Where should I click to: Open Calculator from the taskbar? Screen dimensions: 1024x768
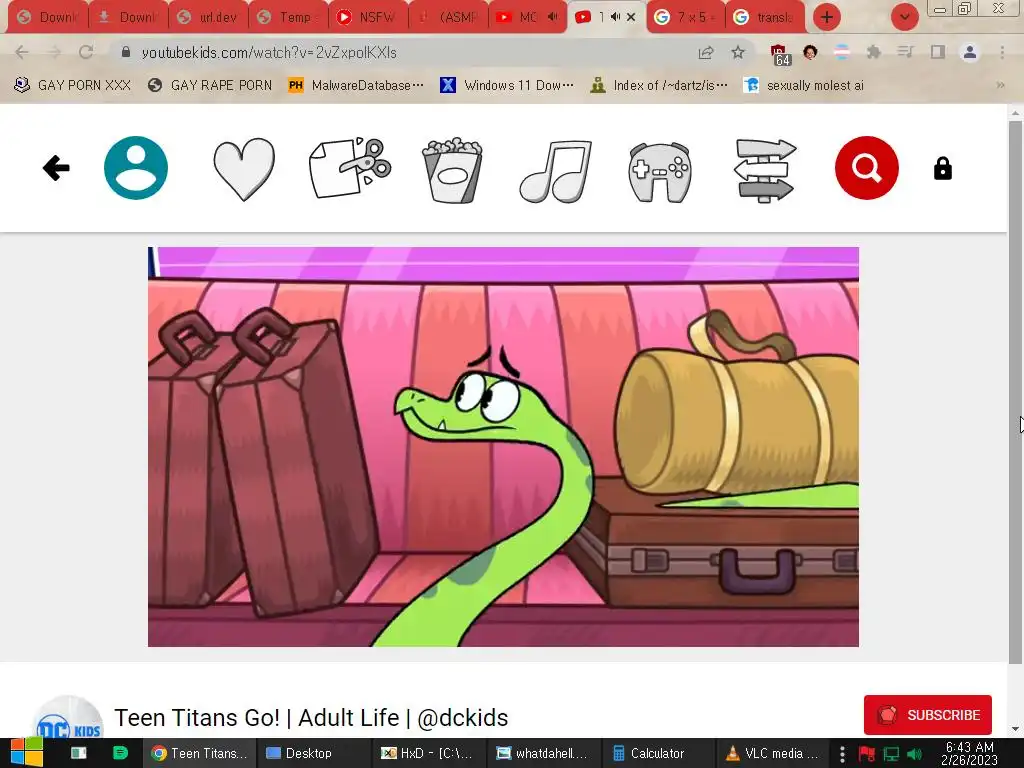660,754
